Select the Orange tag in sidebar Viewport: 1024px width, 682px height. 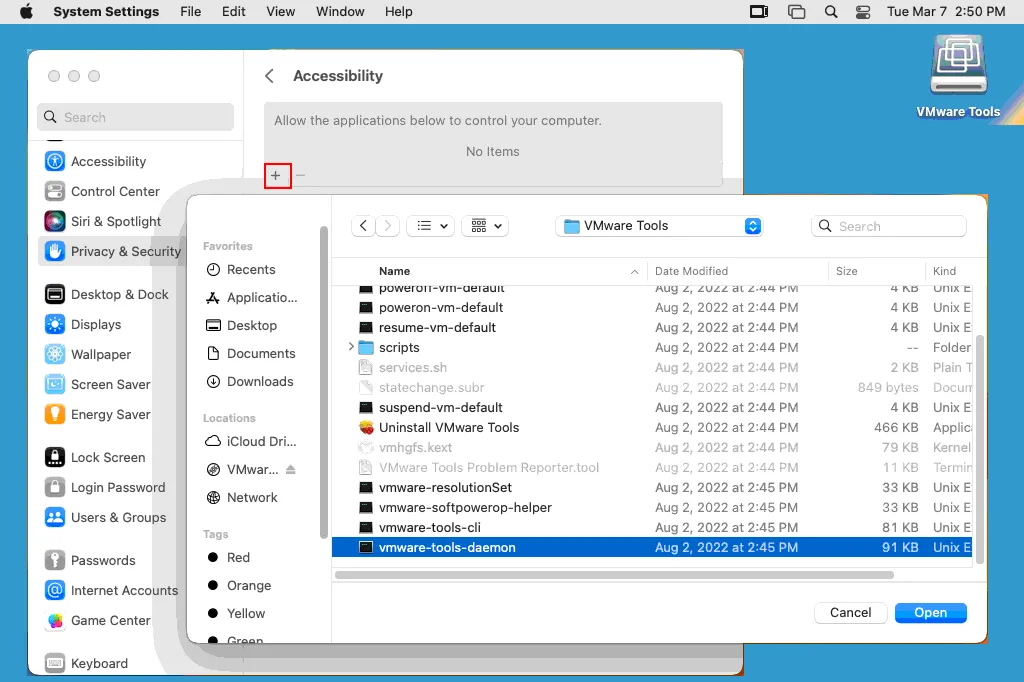point(248,585)
